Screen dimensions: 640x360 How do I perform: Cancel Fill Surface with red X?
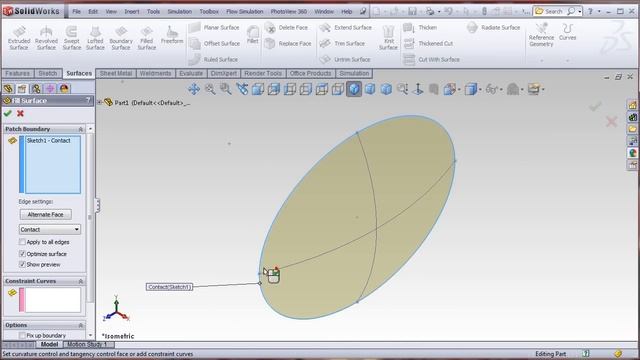20,113
